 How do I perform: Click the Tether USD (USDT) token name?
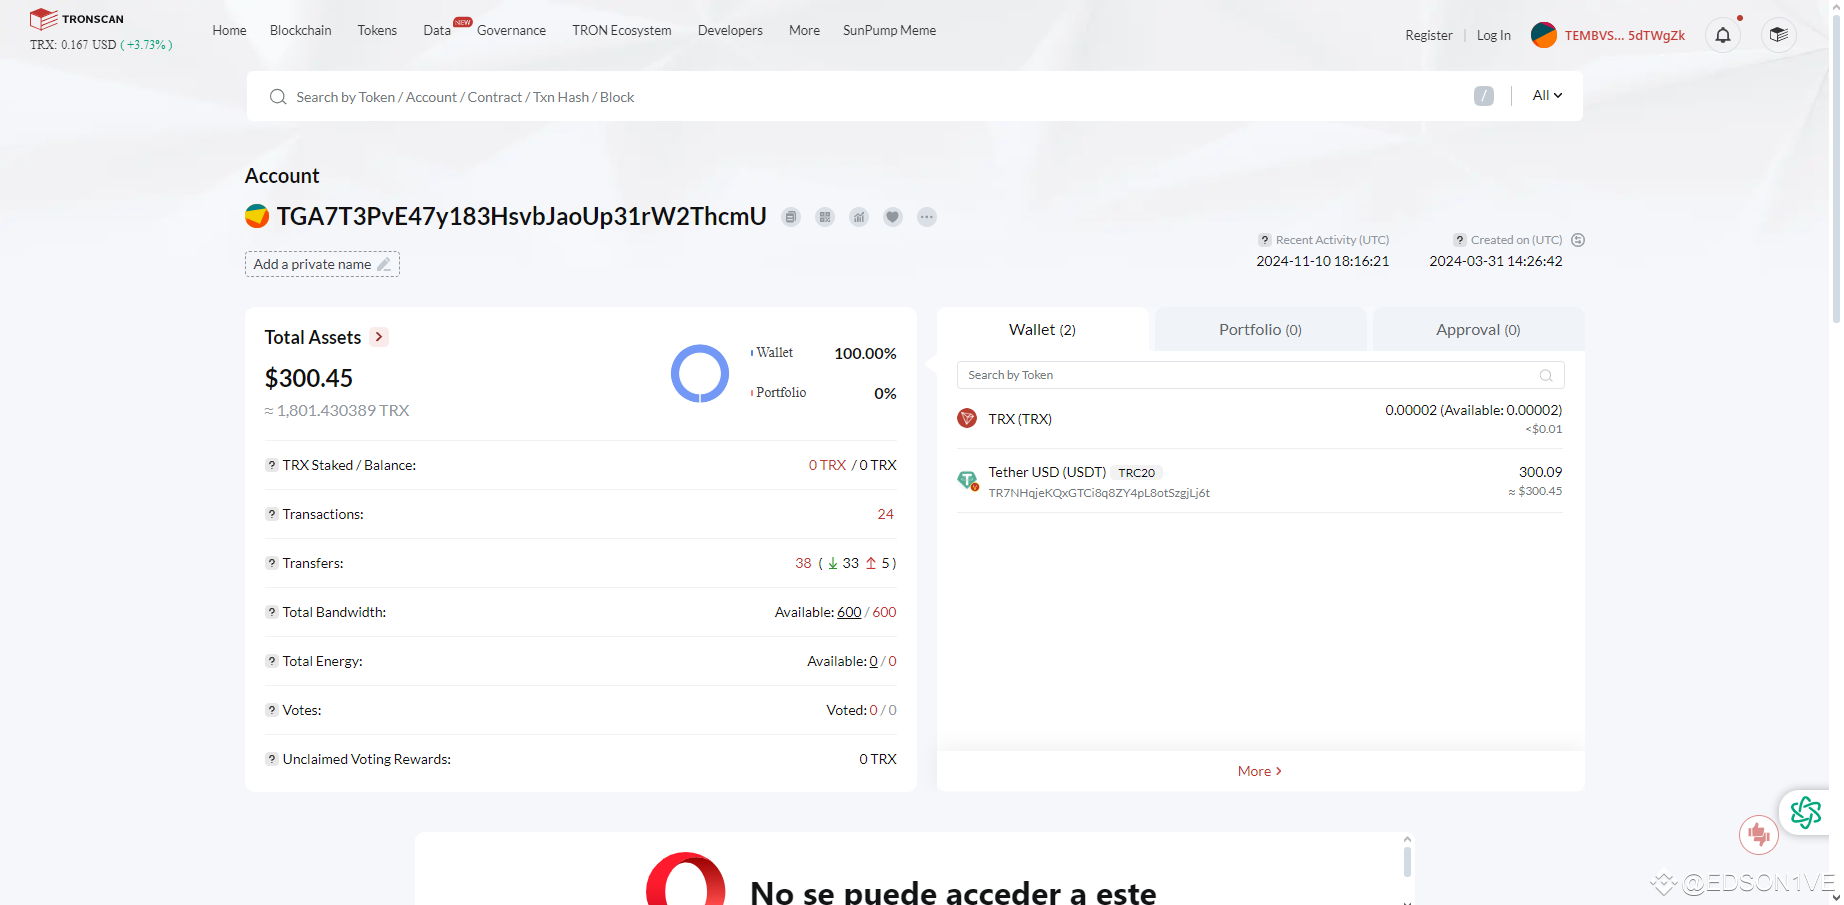[x=1047, y=472]
